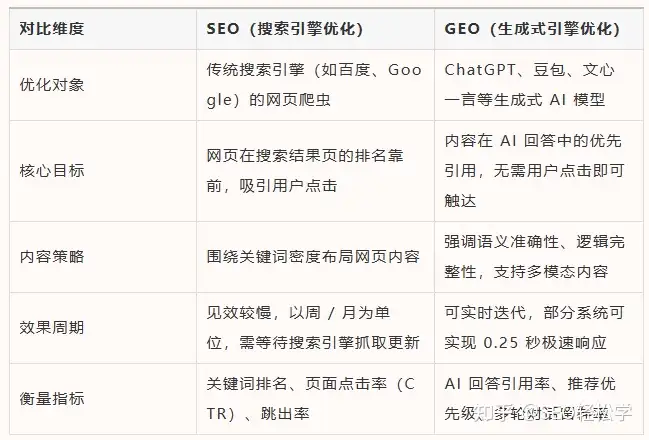Select the cell with 关键词排名、页面点击率

(315, 399)
